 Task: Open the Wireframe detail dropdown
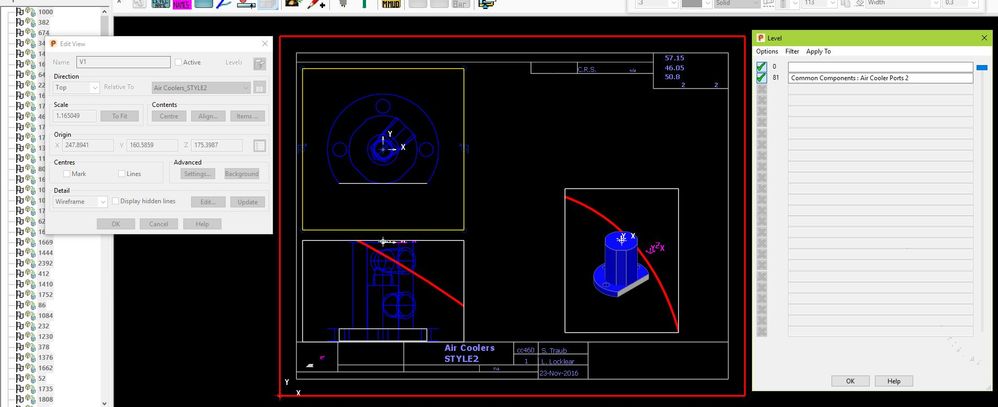(80, 201)
